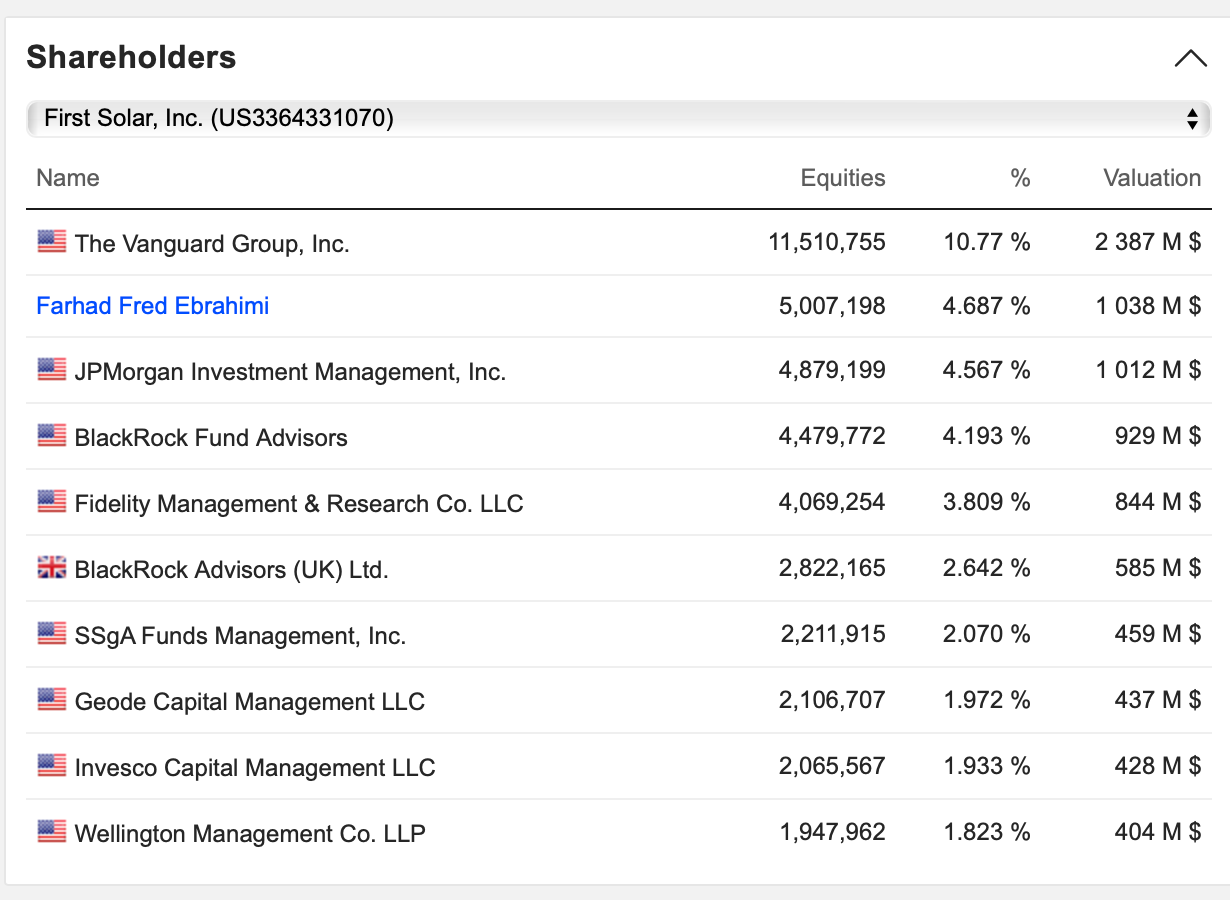Screen dimensions: 1230x900
Task: Open Farhad Fred Ebrahimi profile link
Action: (x=153, y=306)
